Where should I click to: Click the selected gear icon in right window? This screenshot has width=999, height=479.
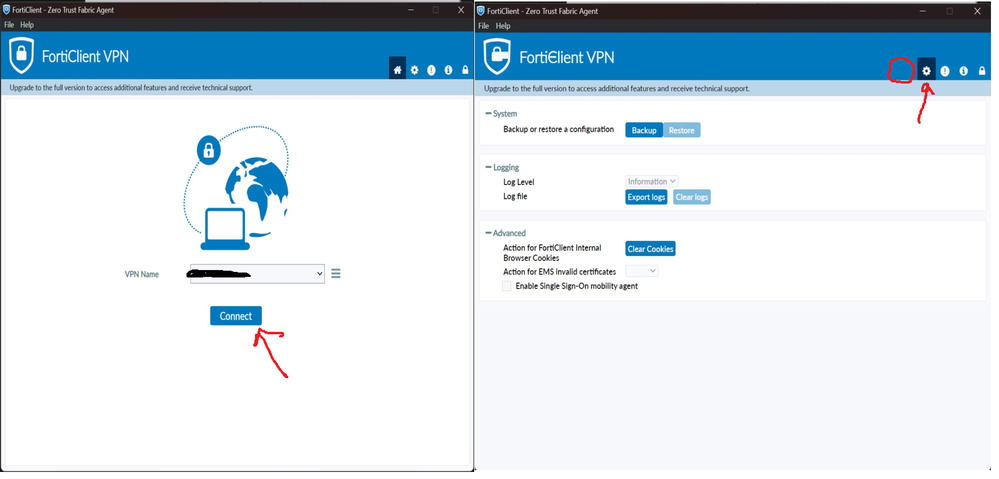pyautogui.click(x=926, y=71)
